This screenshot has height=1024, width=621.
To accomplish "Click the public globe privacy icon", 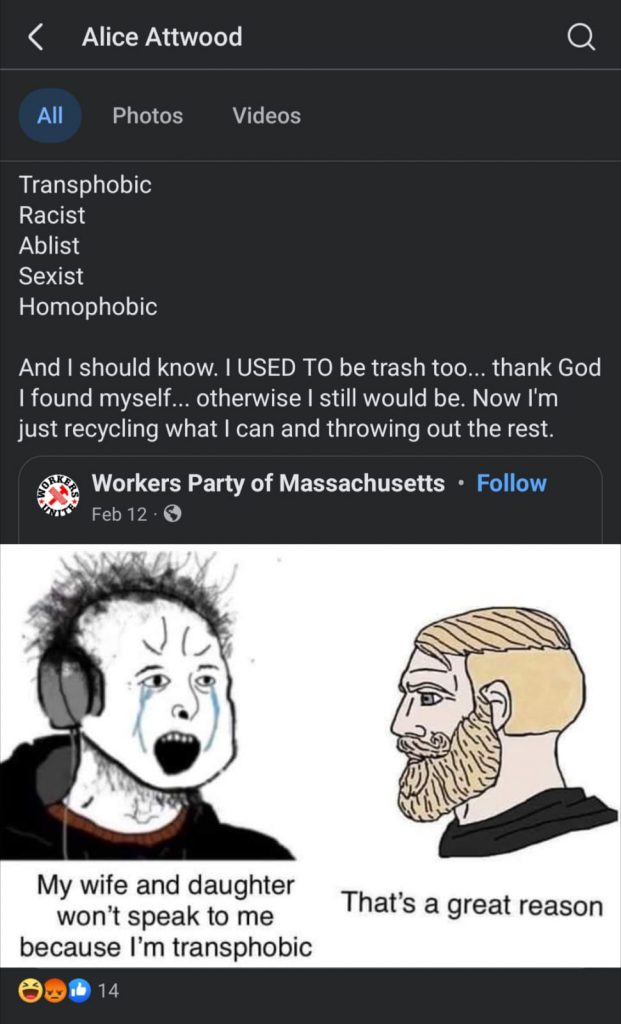I will coord(172,515).
